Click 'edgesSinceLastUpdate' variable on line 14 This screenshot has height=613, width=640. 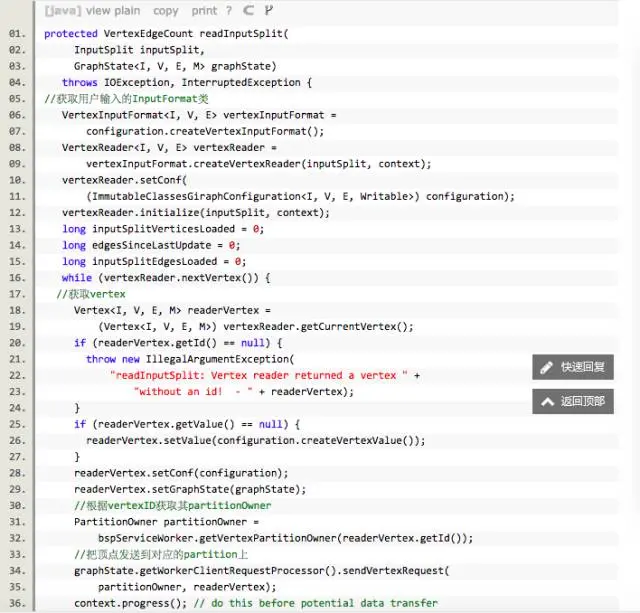(x=151, y=245)
